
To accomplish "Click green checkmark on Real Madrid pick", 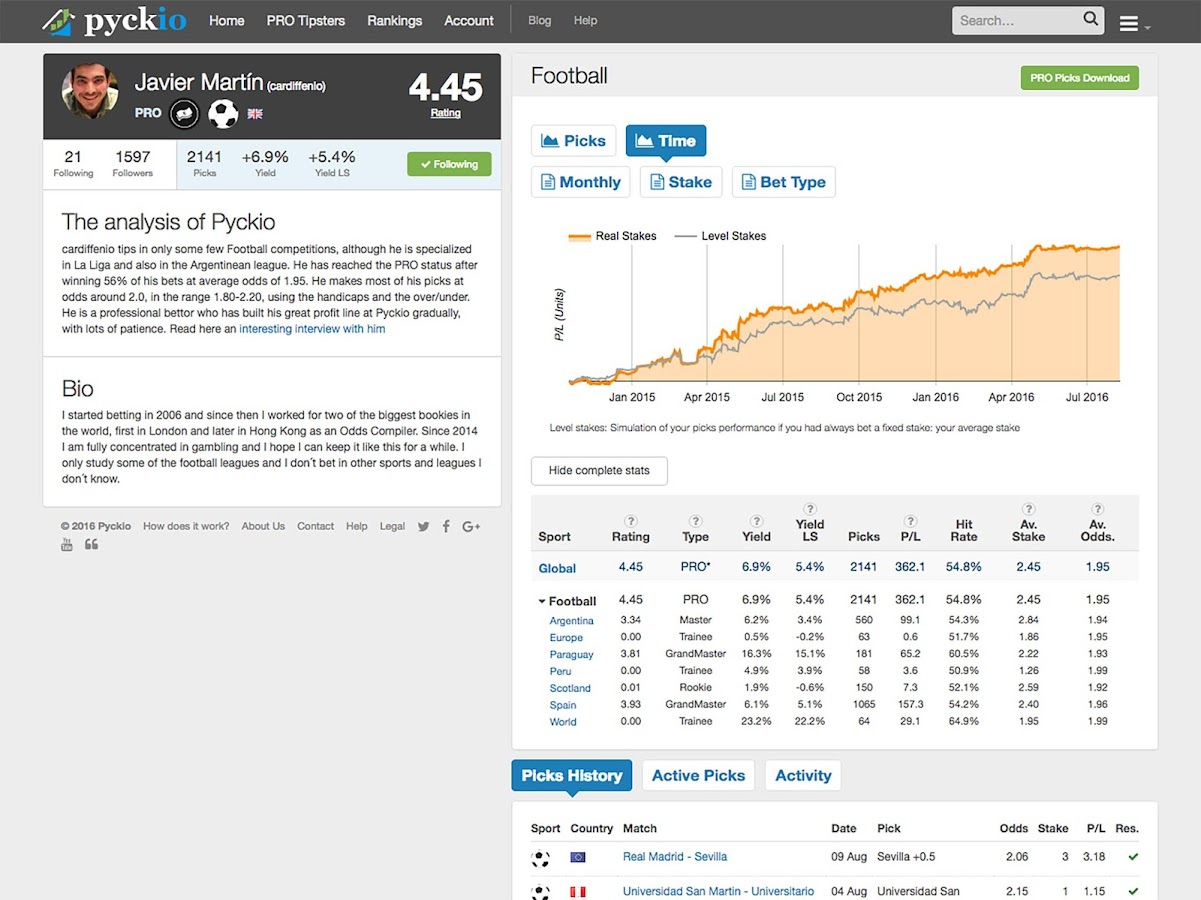I will [x=1133, y=857].
